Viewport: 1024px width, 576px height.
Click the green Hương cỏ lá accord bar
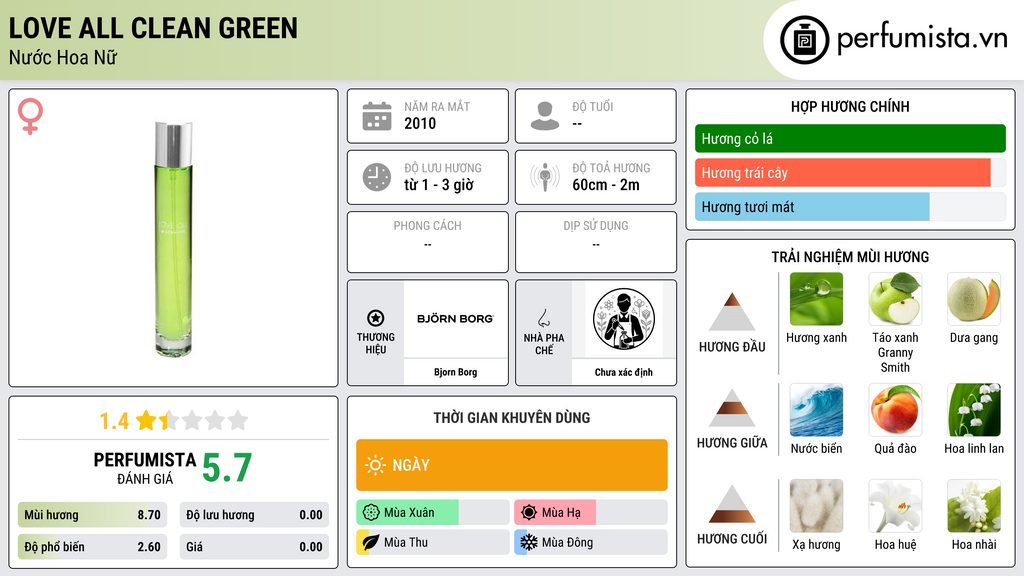tap(850, 138)
